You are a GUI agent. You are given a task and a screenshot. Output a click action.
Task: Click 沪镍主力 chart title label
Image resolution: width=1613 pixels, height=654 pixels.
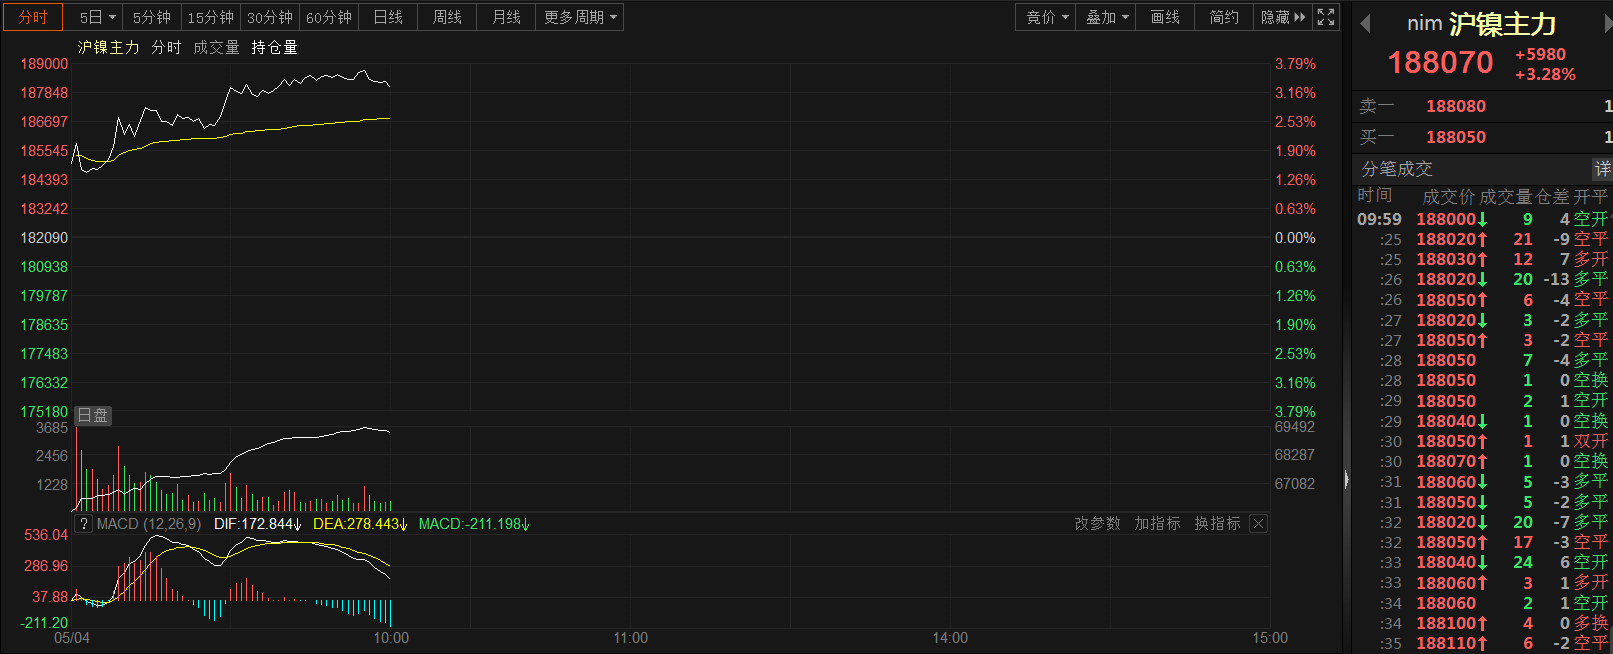coord(109,47)
